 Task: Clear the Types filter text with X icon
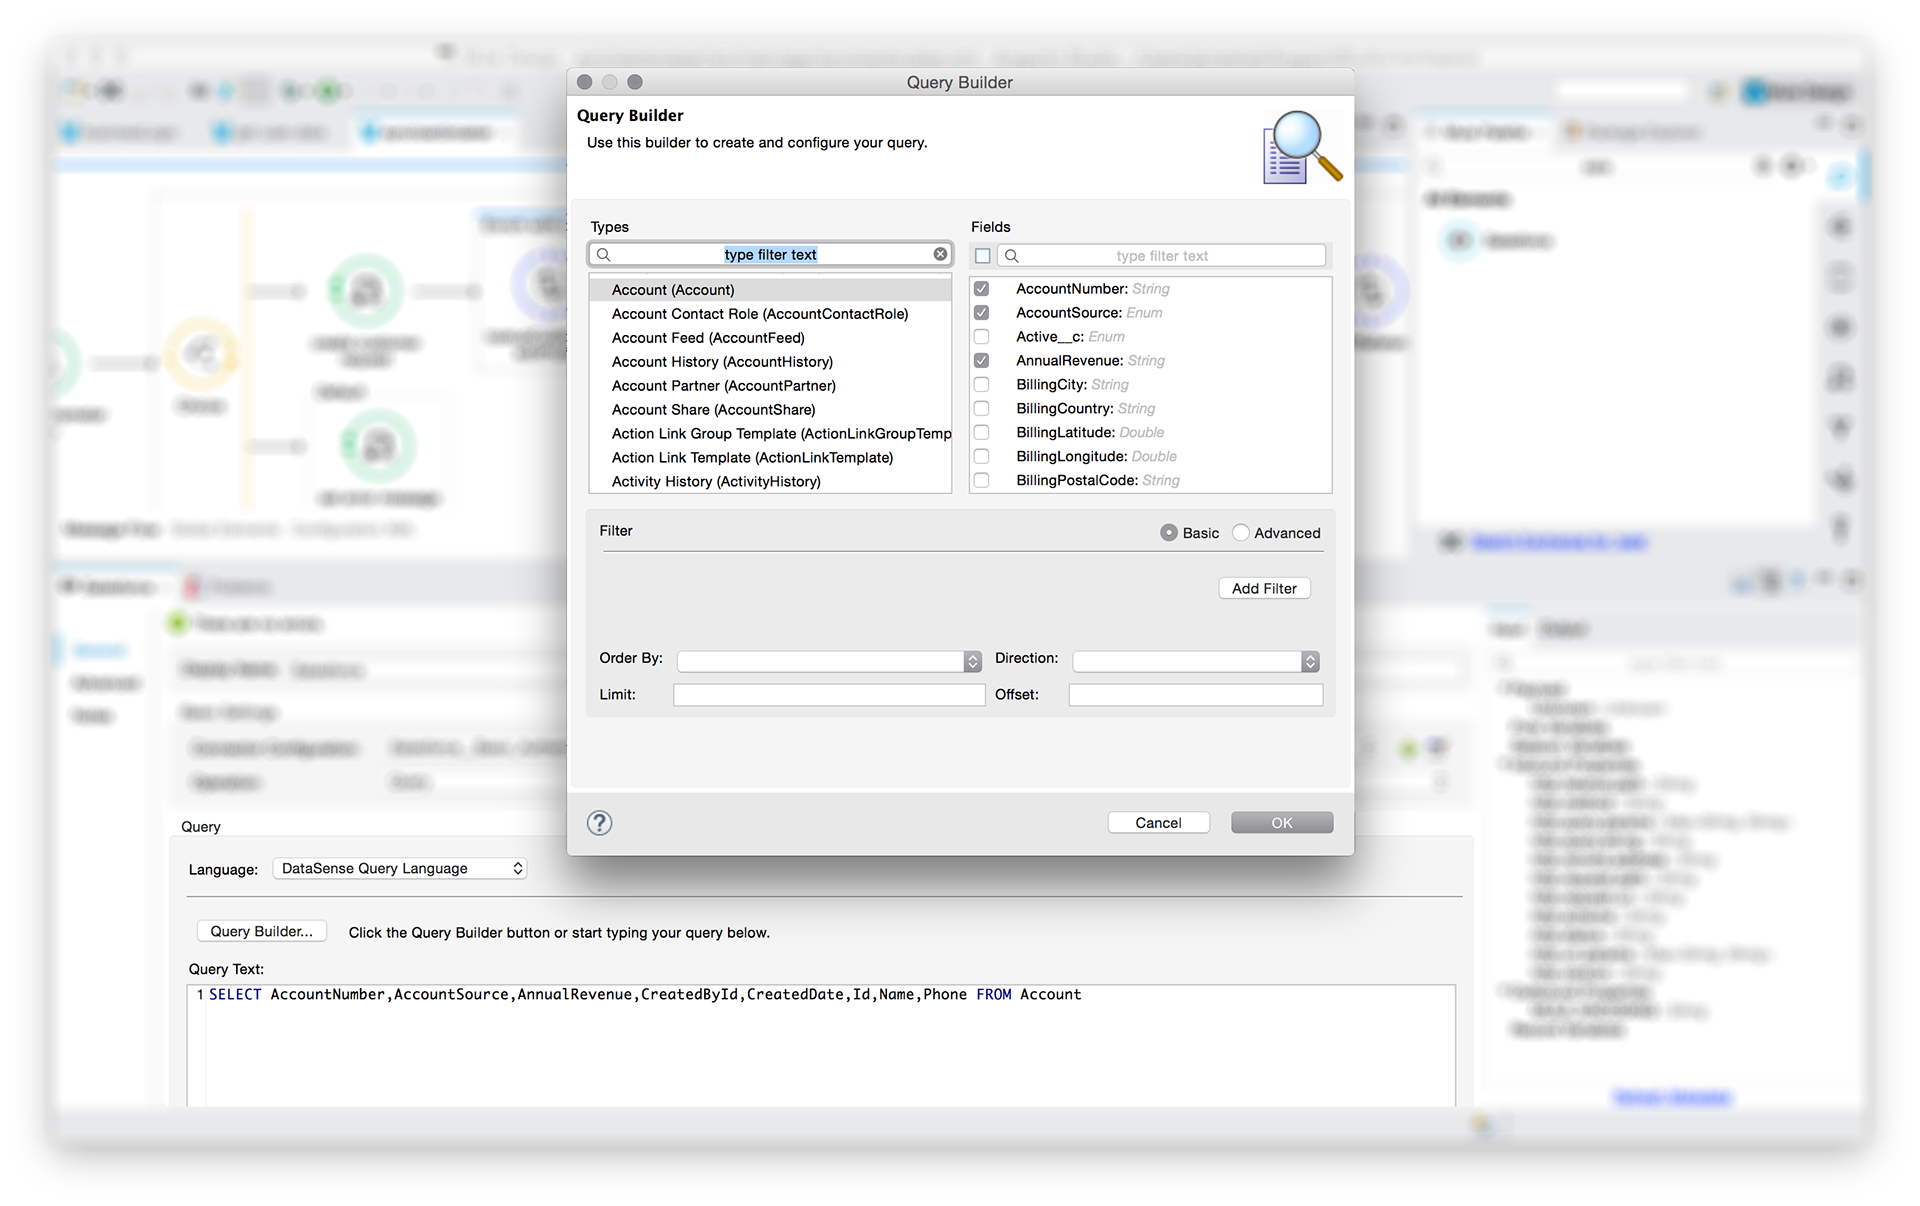940,254
